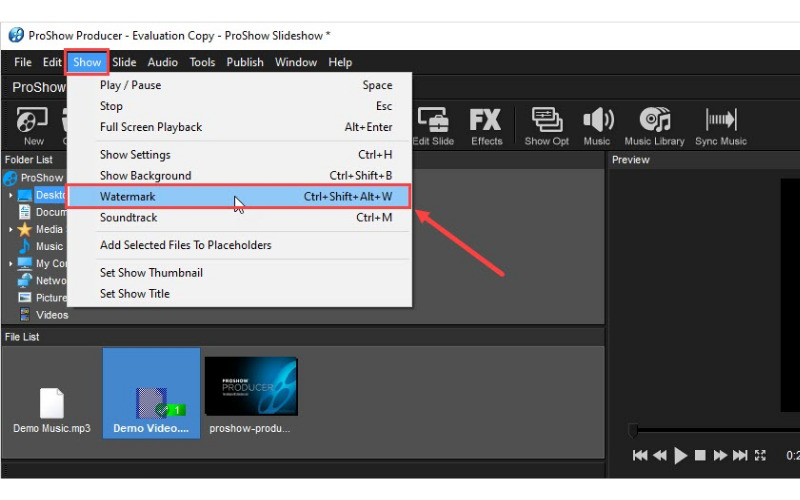
Task: Open the Tools menu
Action: click(202, 62)
